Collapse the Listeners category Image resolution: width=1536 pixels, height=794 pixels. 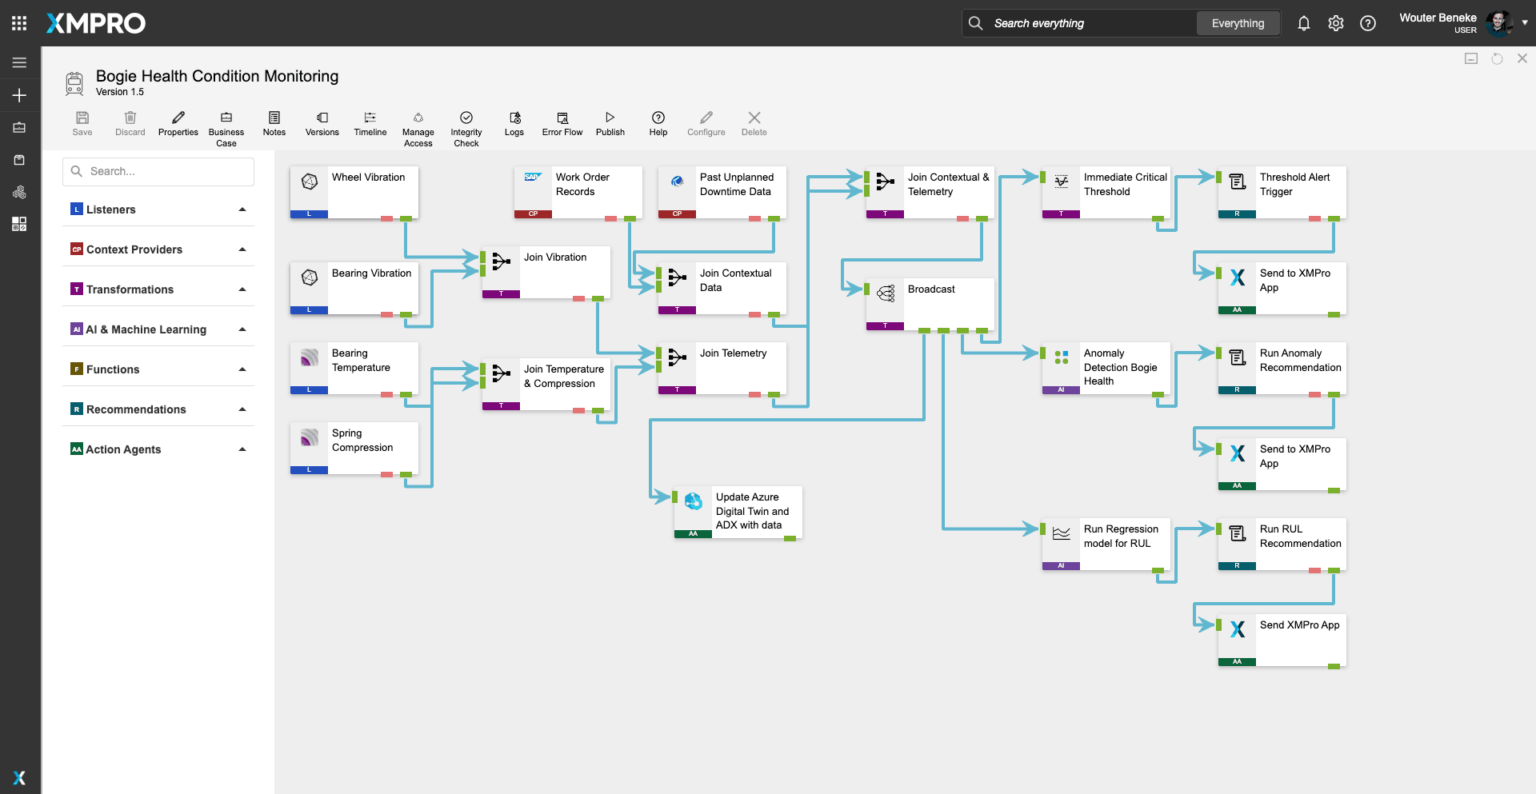pos(242,210)
